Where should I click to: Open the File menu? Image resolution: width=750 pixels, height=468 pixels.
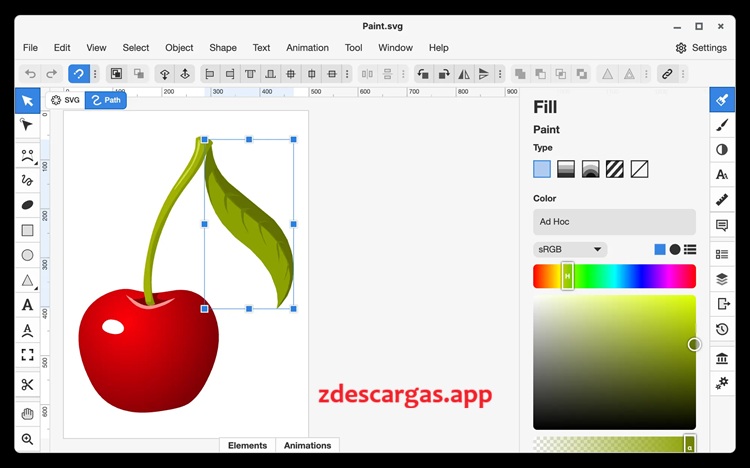[x=30, y=48]
